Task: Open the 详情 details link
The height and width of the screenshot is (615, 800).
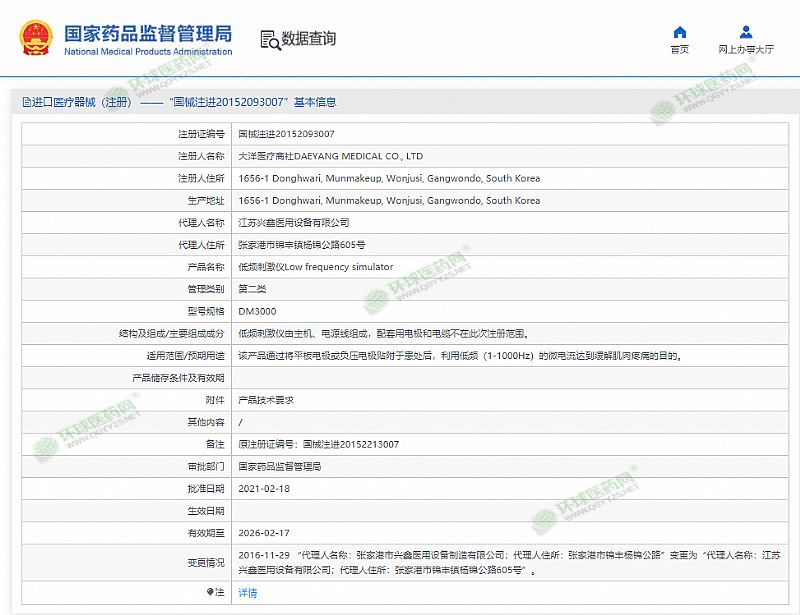Action: (247, 593)
